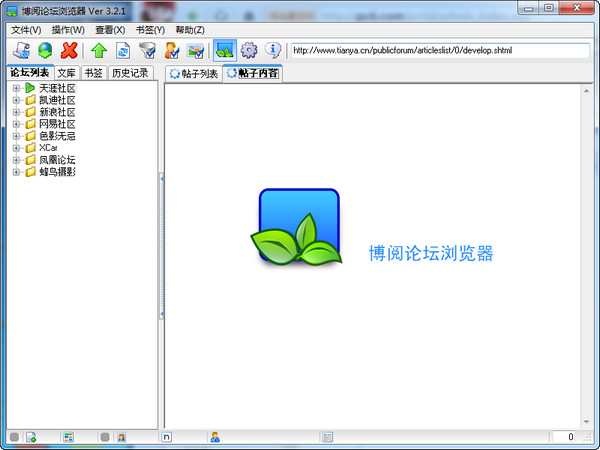Expand the 凯迪社区 tree node

tap(16, 100)
